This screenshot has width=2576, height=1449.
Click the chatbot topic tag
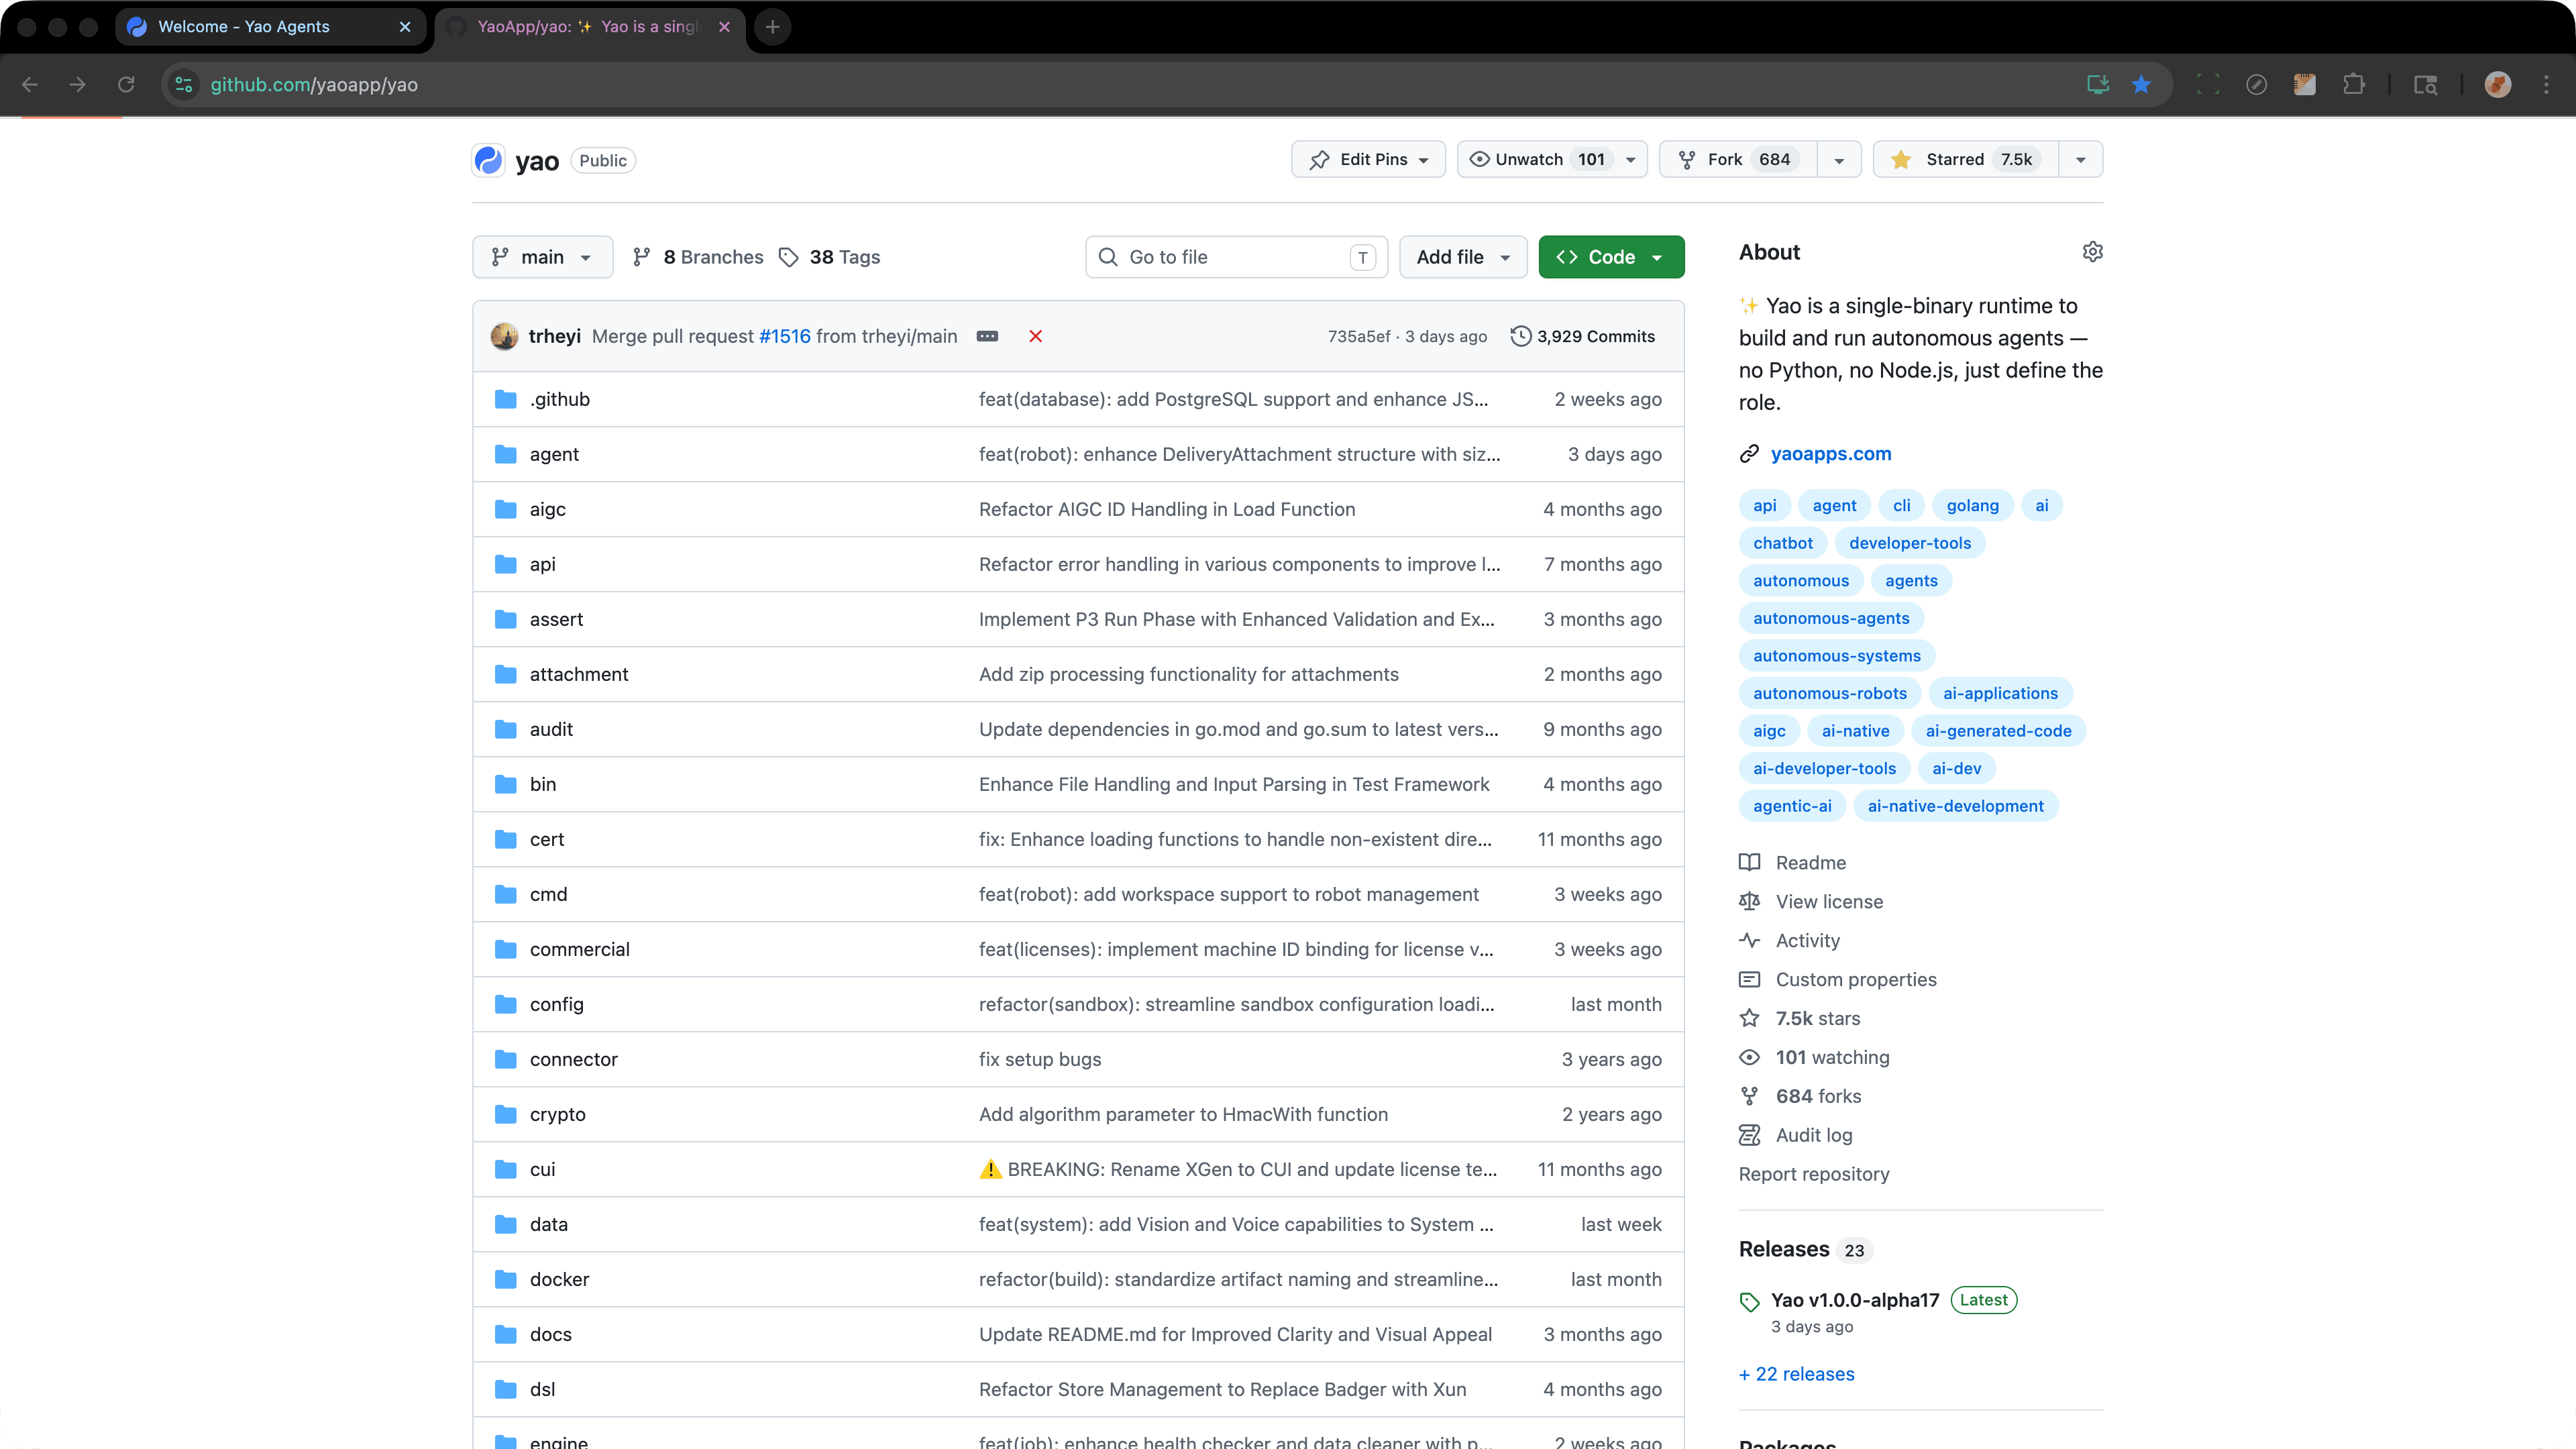1782,543
